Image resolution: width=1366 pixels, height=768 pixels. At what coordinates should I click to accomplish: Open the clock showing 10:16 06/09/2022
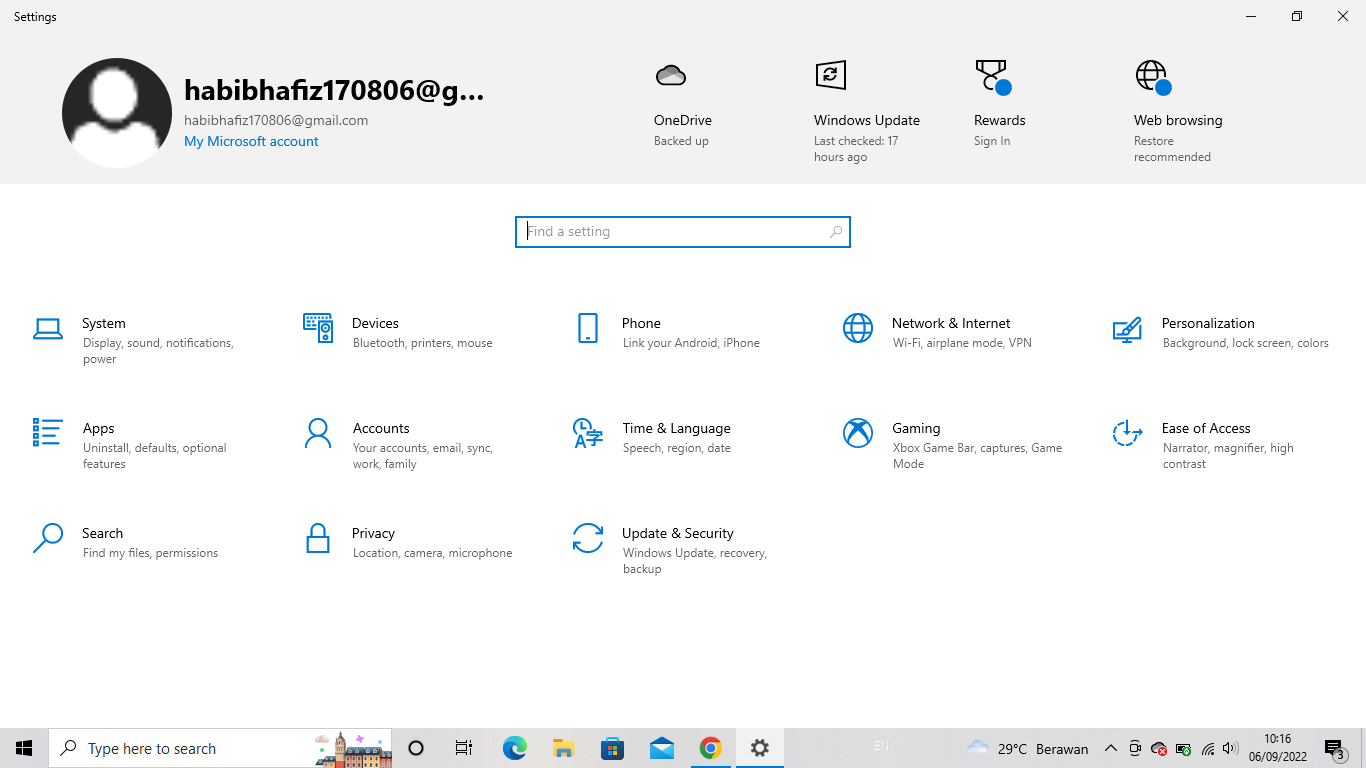click(x=1277, y=748)
